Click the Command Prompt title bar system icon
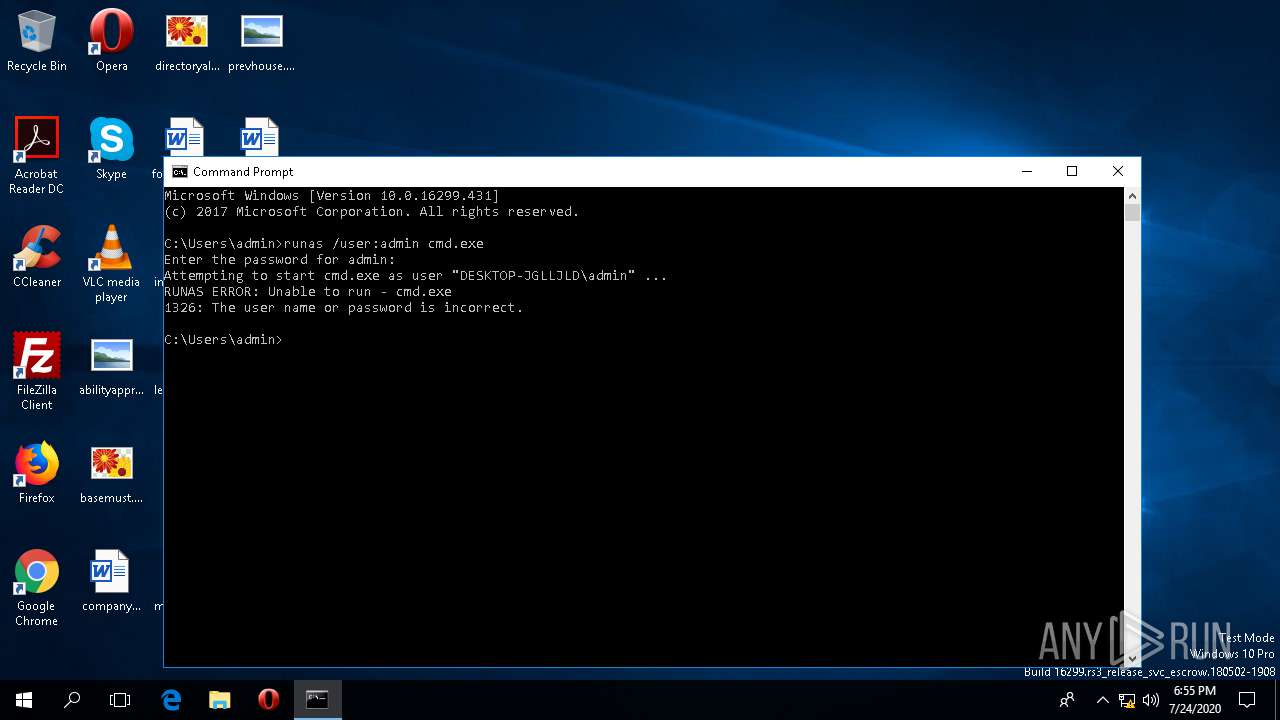The width and height of the screenshot is (1280, 720). 179,172
